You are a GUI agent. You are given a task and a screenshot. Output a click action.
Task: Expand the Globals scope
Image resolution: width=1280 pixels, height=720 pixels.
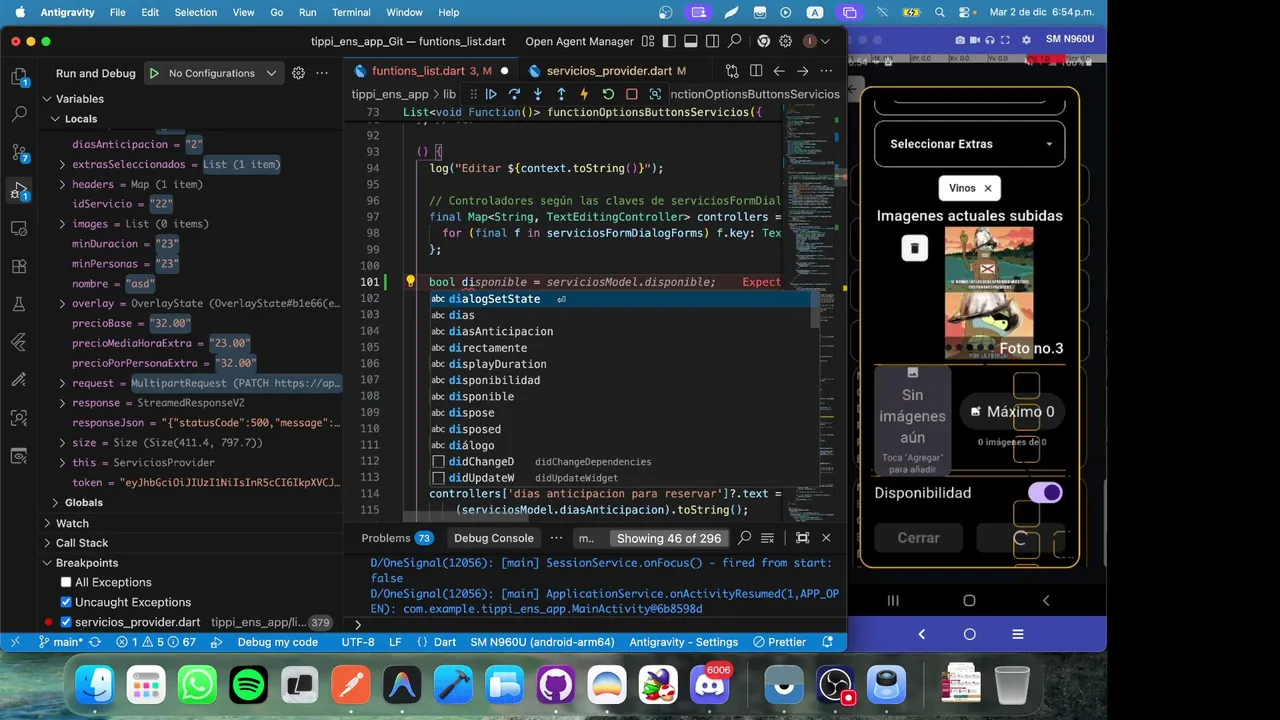(55, 502)
